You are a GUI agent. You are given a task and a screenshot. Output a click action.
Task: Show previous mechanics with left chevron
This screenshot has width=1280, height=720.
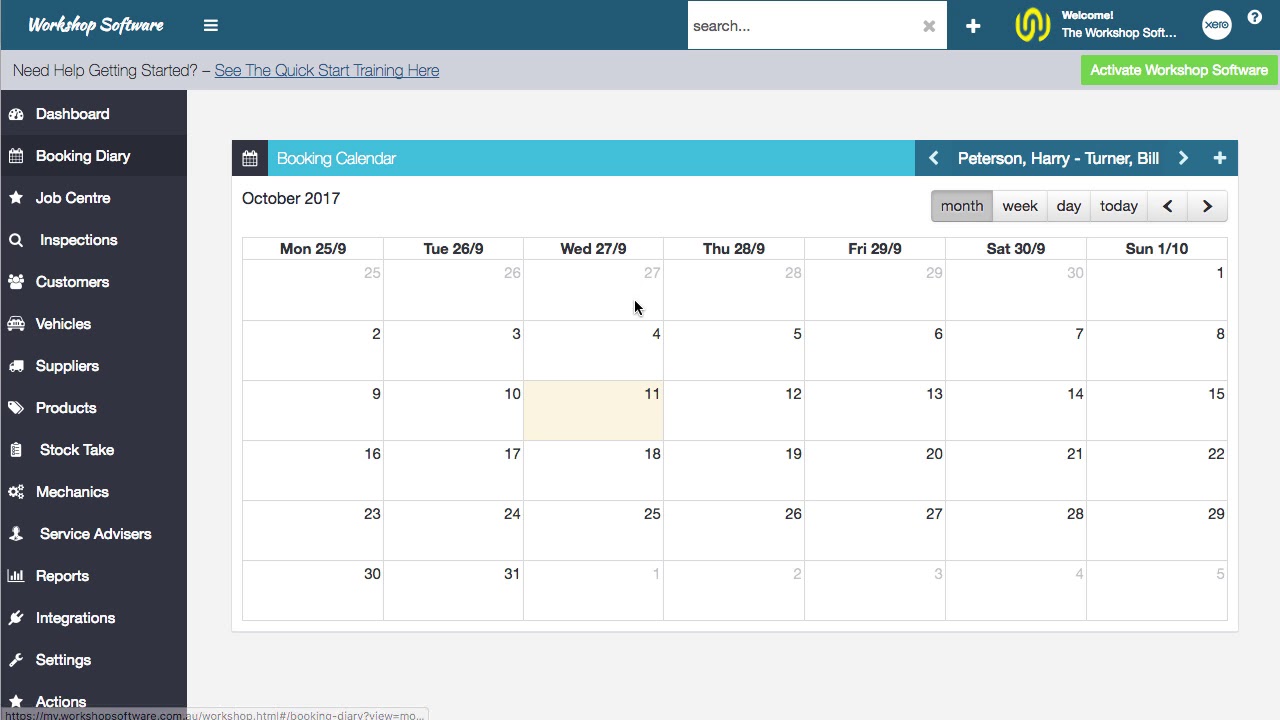tap(933, 158)
